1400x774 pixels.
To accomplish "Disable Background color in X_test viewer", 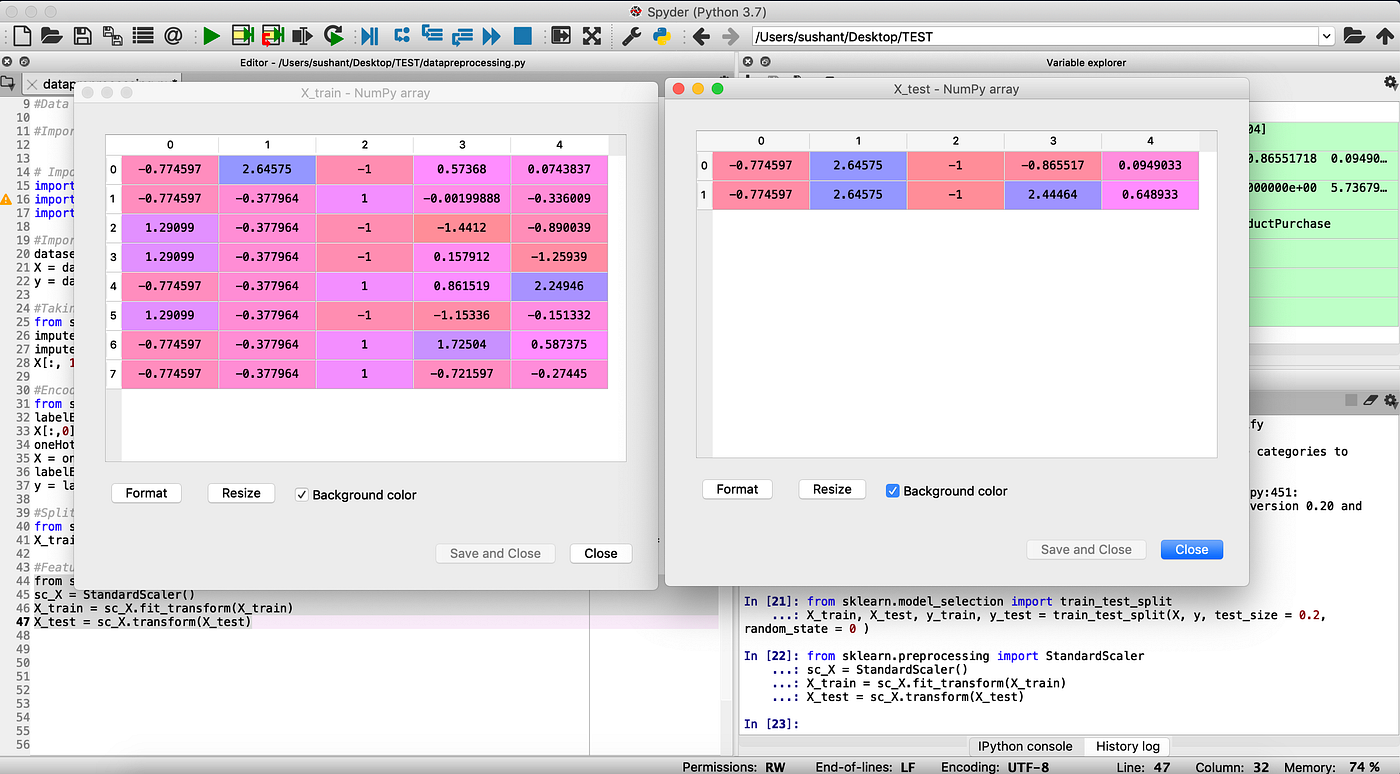I will point(892,489).
